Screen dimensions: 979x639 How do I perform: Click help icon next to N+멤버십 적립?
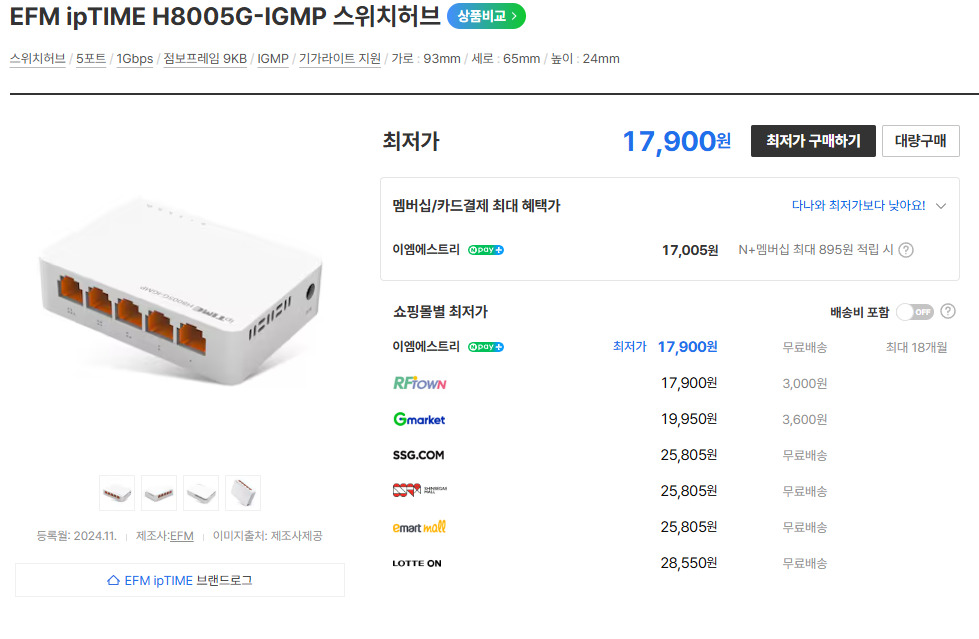(906, 250)
